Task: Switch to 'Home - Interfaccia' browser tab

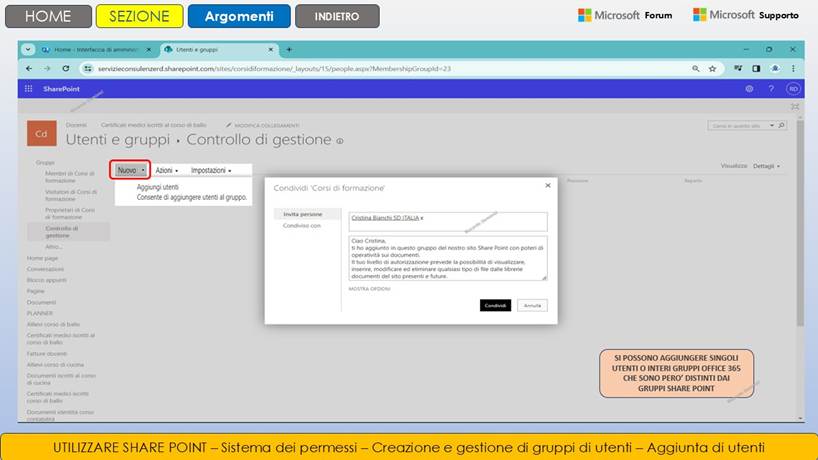Action: 96,50
